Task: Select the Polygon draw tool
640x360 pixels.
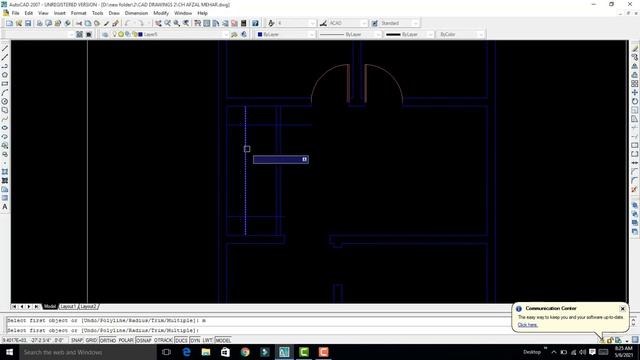Action: pyautogui.click(x=5, y=75)
